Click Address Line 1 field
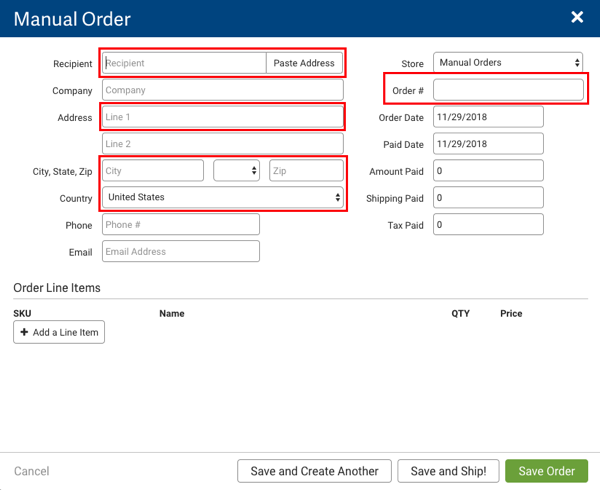 click(x=222, y=117)
